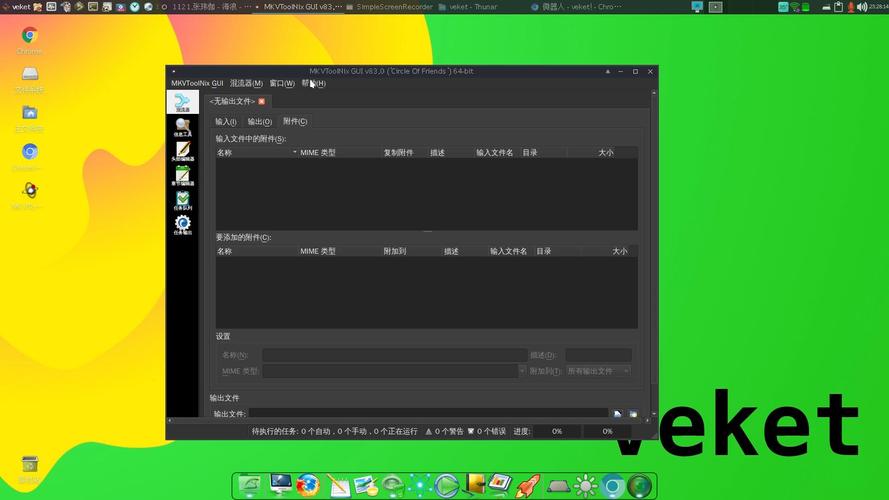Select the 附件(C) tab
889x500 pixels.
coord(295,121)
